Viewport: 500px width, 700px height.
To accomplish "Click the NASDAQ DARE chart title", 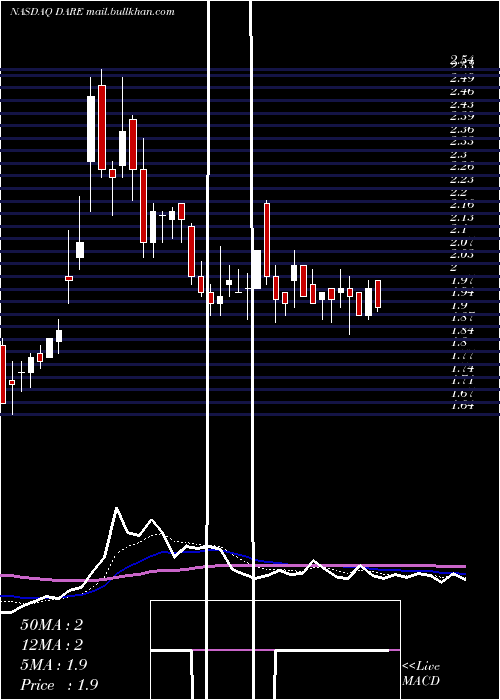I will (92, 12).
